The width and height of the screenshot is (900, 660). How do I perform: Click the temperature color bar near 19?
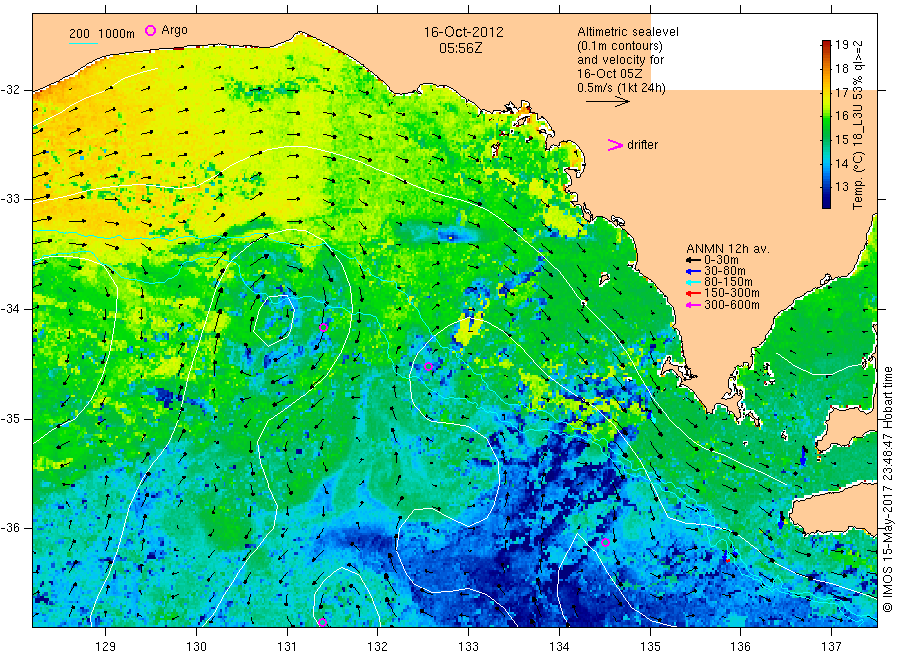coord(826,45)
